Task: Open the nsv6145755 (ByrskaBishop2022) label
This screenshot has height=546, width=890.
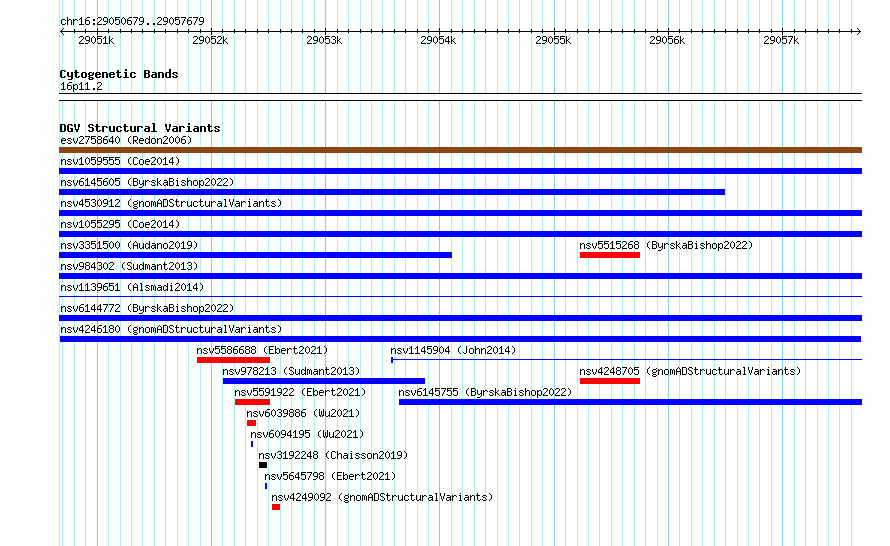Action: click(485, 392)
